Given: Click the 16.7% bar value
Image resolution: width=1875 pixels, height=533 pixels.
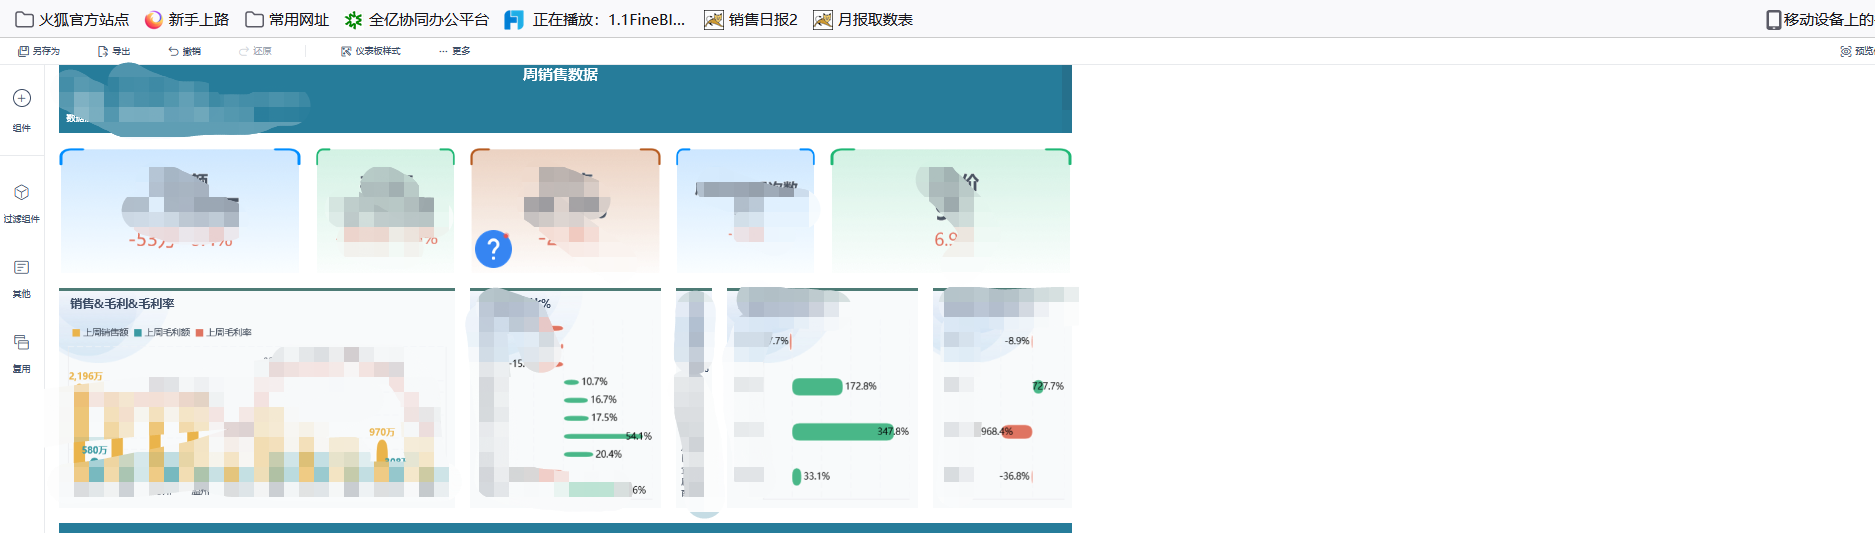Looking at the screenshot, I should click(603, 400).
